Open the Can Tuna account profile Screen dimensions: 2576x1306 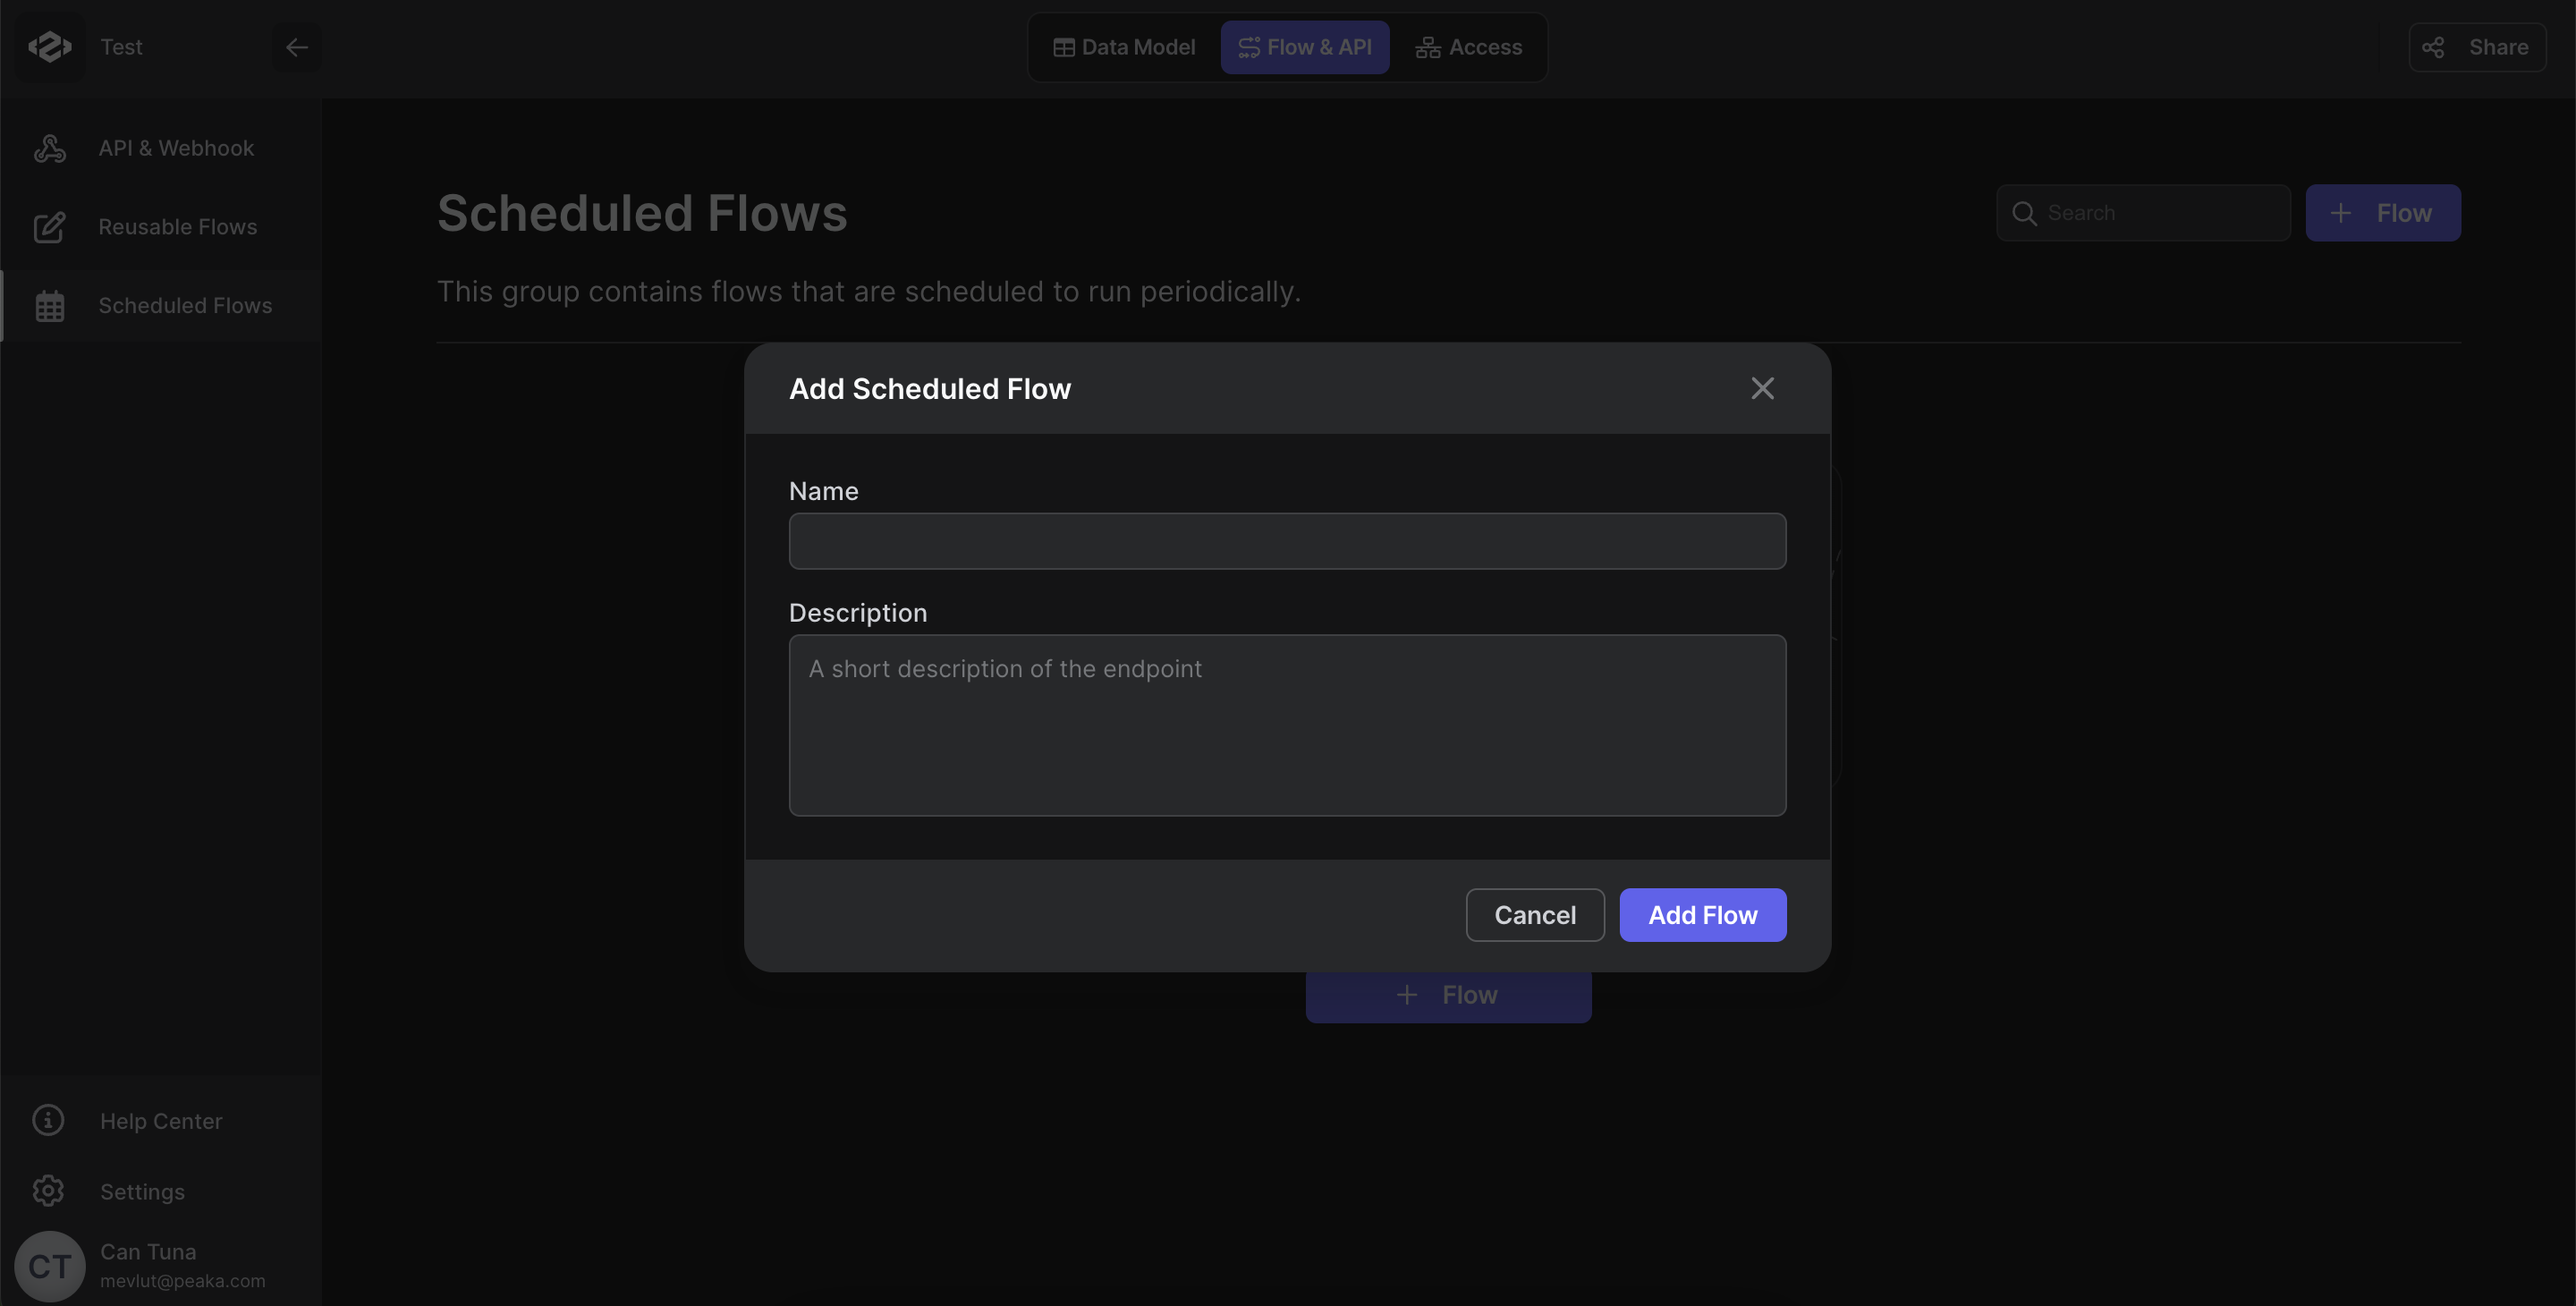coord(148,1251)
